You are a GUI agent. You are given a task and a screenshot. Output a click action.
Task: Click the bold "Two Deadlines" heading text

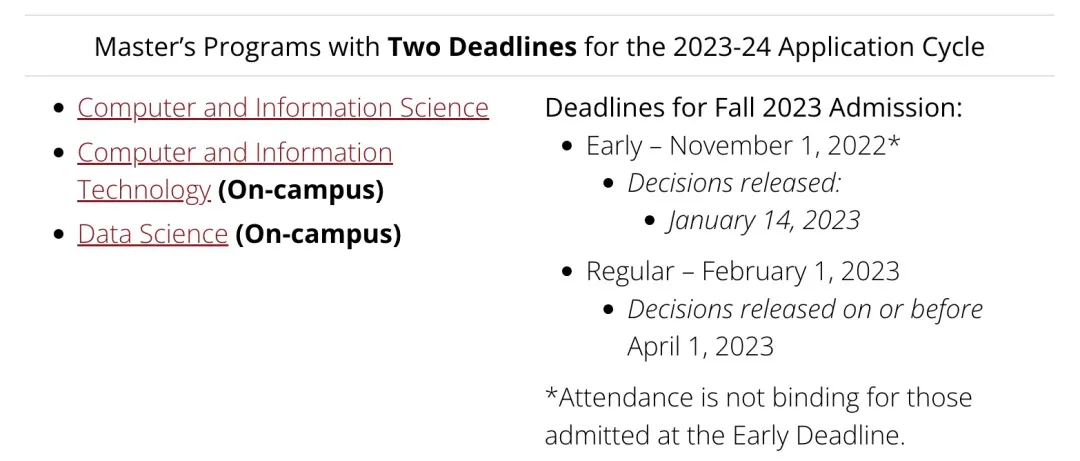482,47
